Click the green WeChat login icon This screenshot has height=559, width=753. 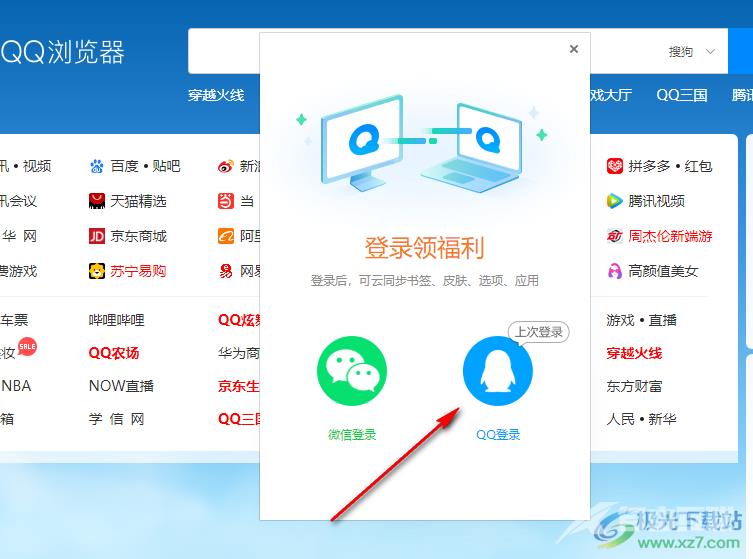point(352,371)
